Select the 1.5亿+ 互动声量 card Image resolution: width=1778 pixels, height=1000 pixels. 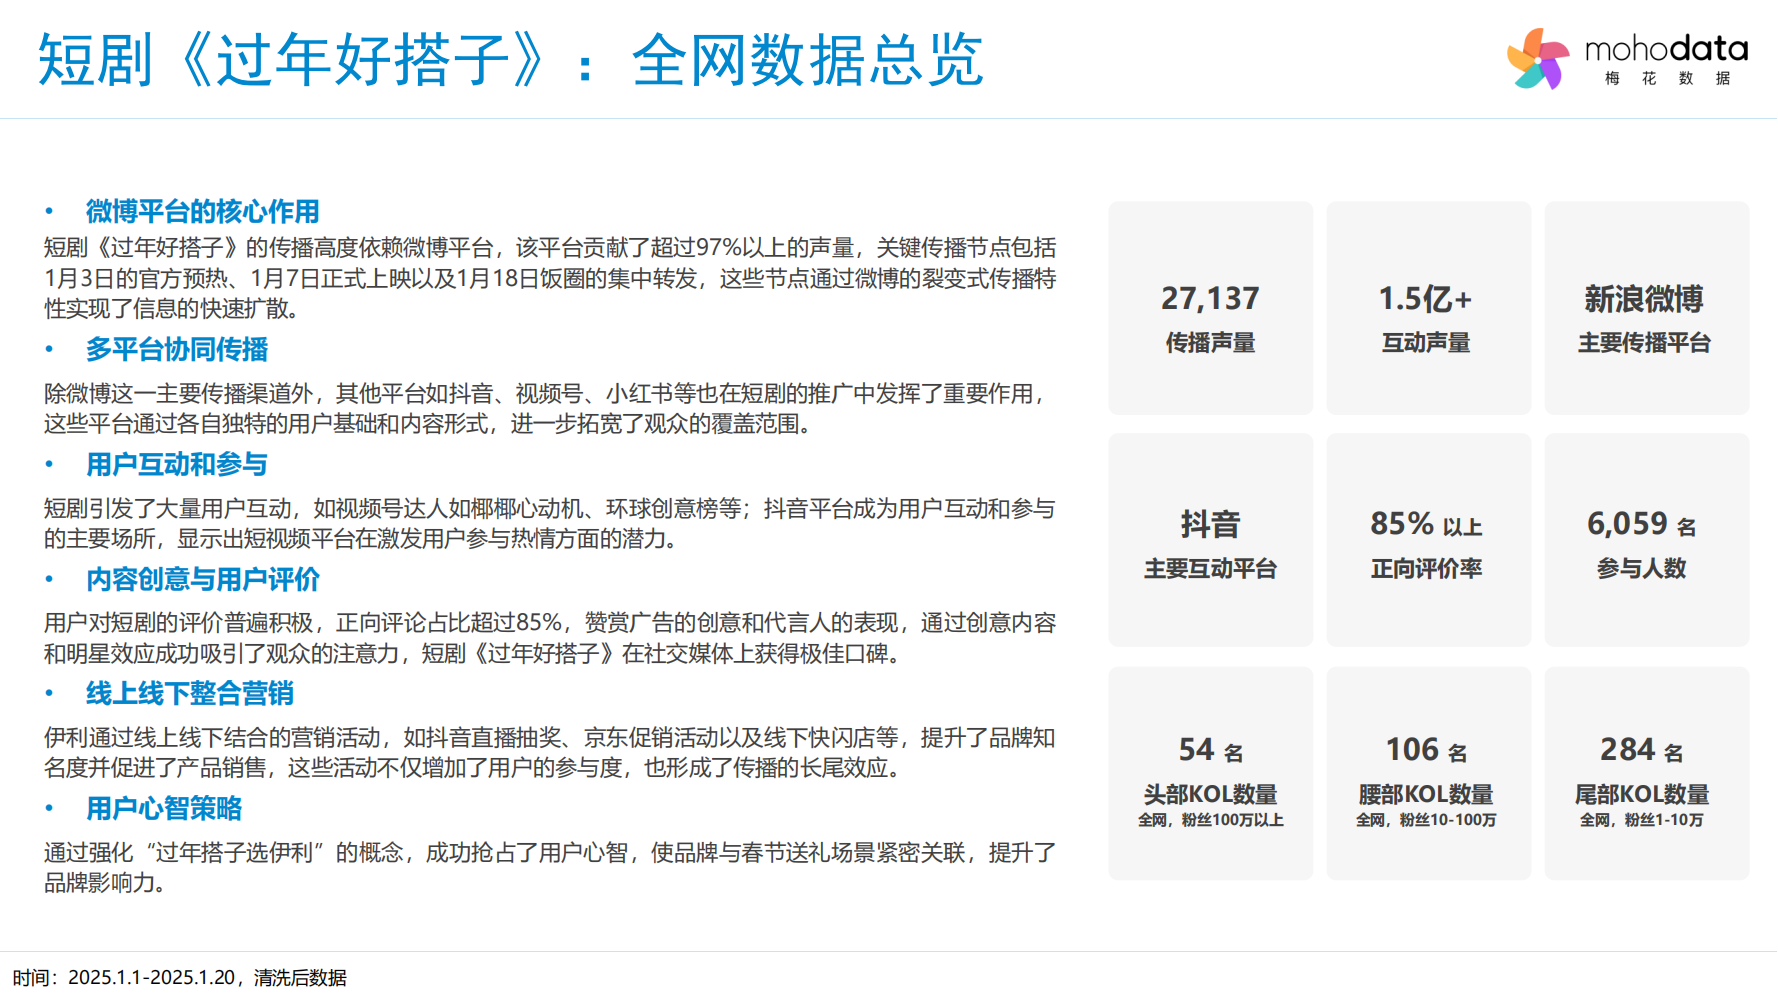[x=1428, y=308]
